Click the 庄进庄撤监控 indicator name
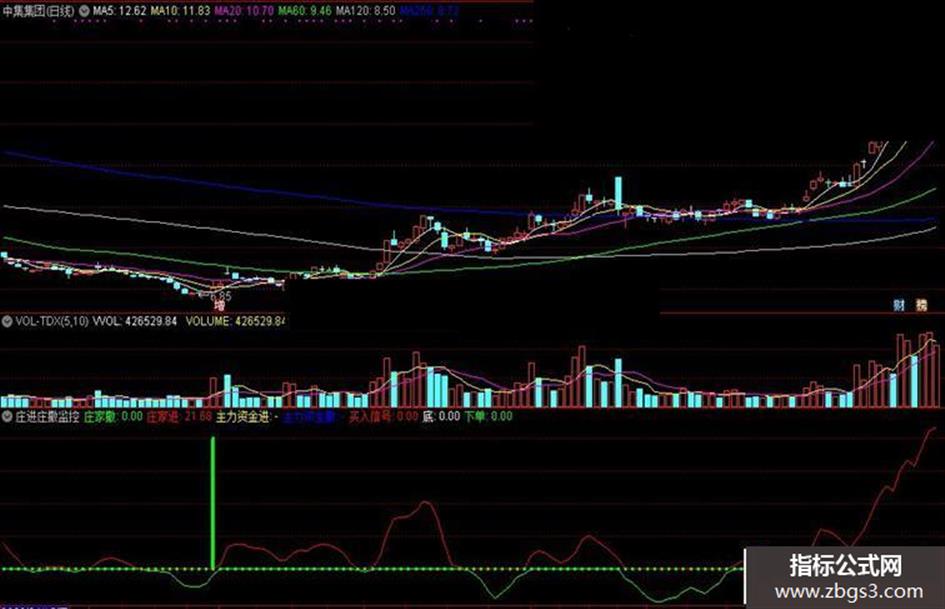This screenshot has height=609, width=945. (47, 416)
